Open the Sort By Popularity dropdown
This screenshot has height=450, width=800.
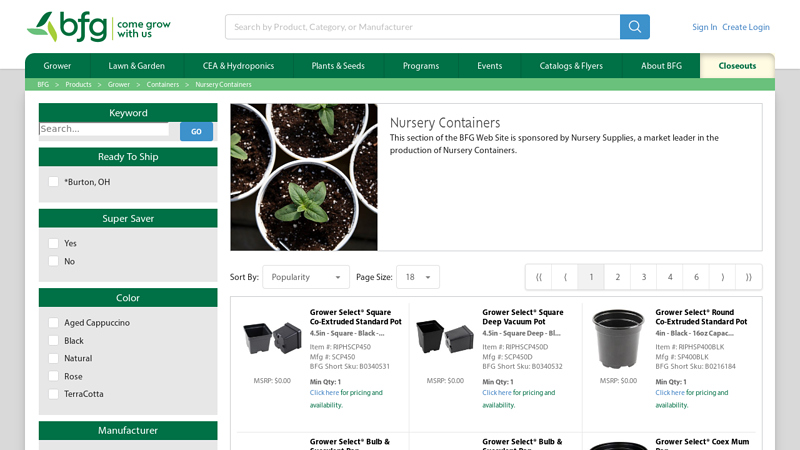[x=305, y=277]
